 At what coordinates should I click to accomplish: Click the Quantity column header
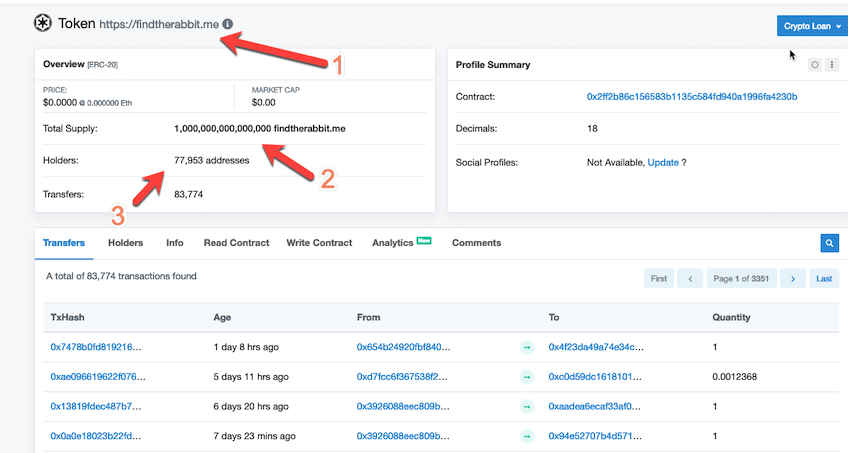[x=731, y=317]
